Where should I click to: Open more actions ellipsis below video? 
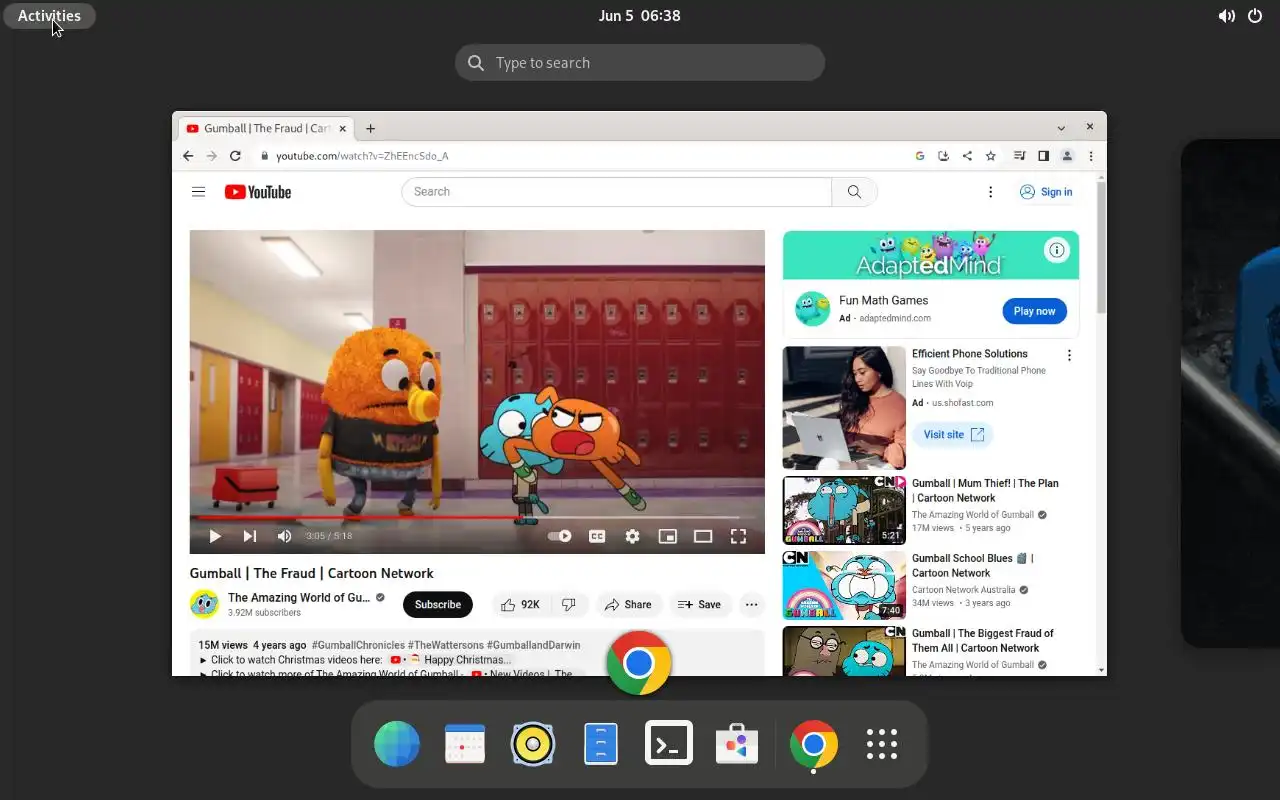pyautogui.click(x=751, y=604)
